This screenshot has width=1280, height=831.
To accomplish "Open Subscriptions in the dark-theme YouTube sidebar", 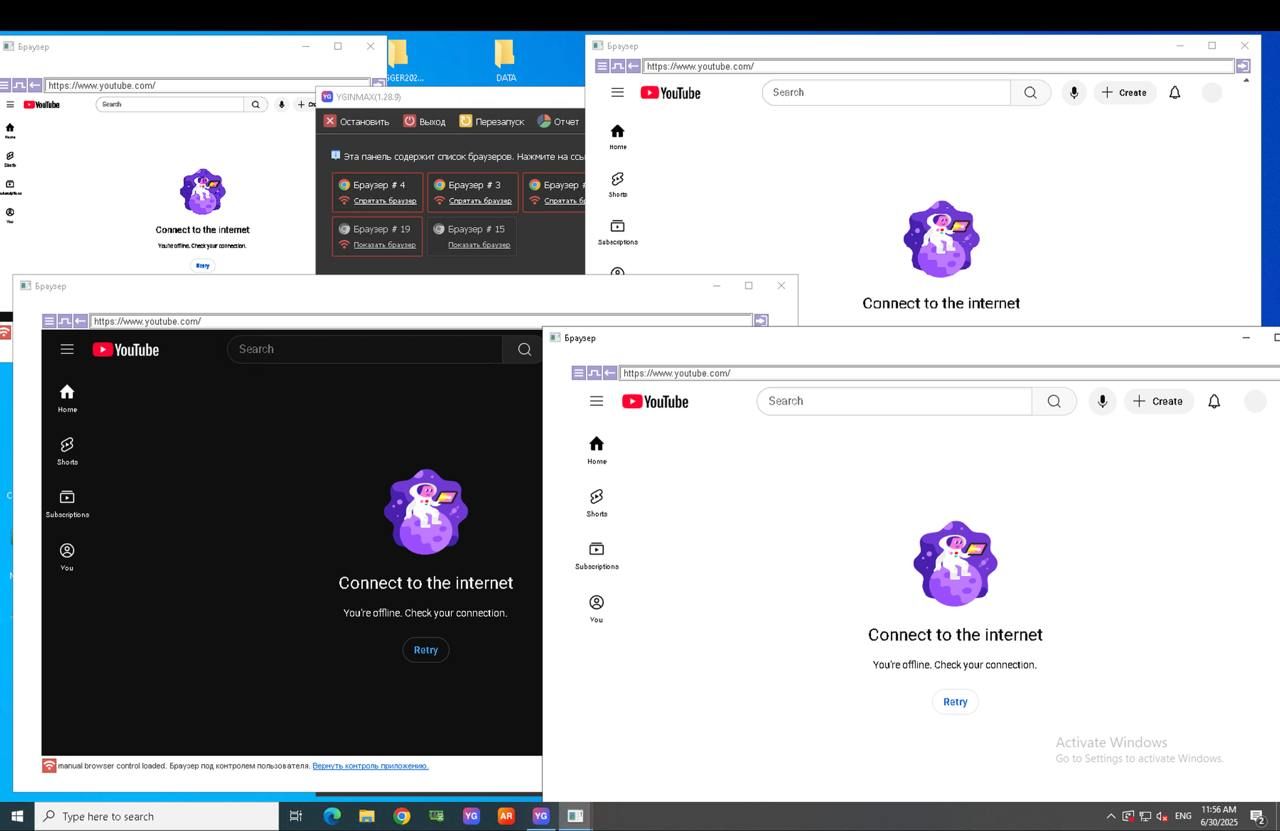I will click(x=67, y=502).
